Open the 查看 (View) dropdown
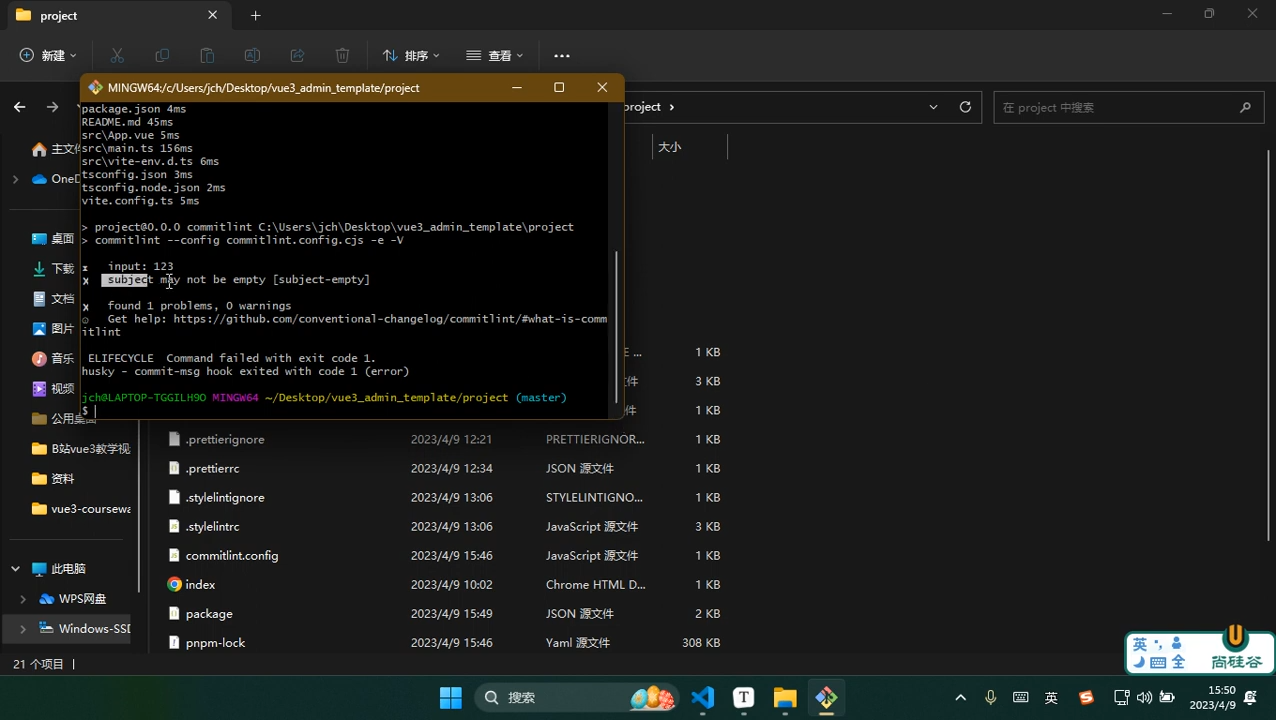Image resolution: width=1276 pixels, height=720 pixels. point(495,55)
